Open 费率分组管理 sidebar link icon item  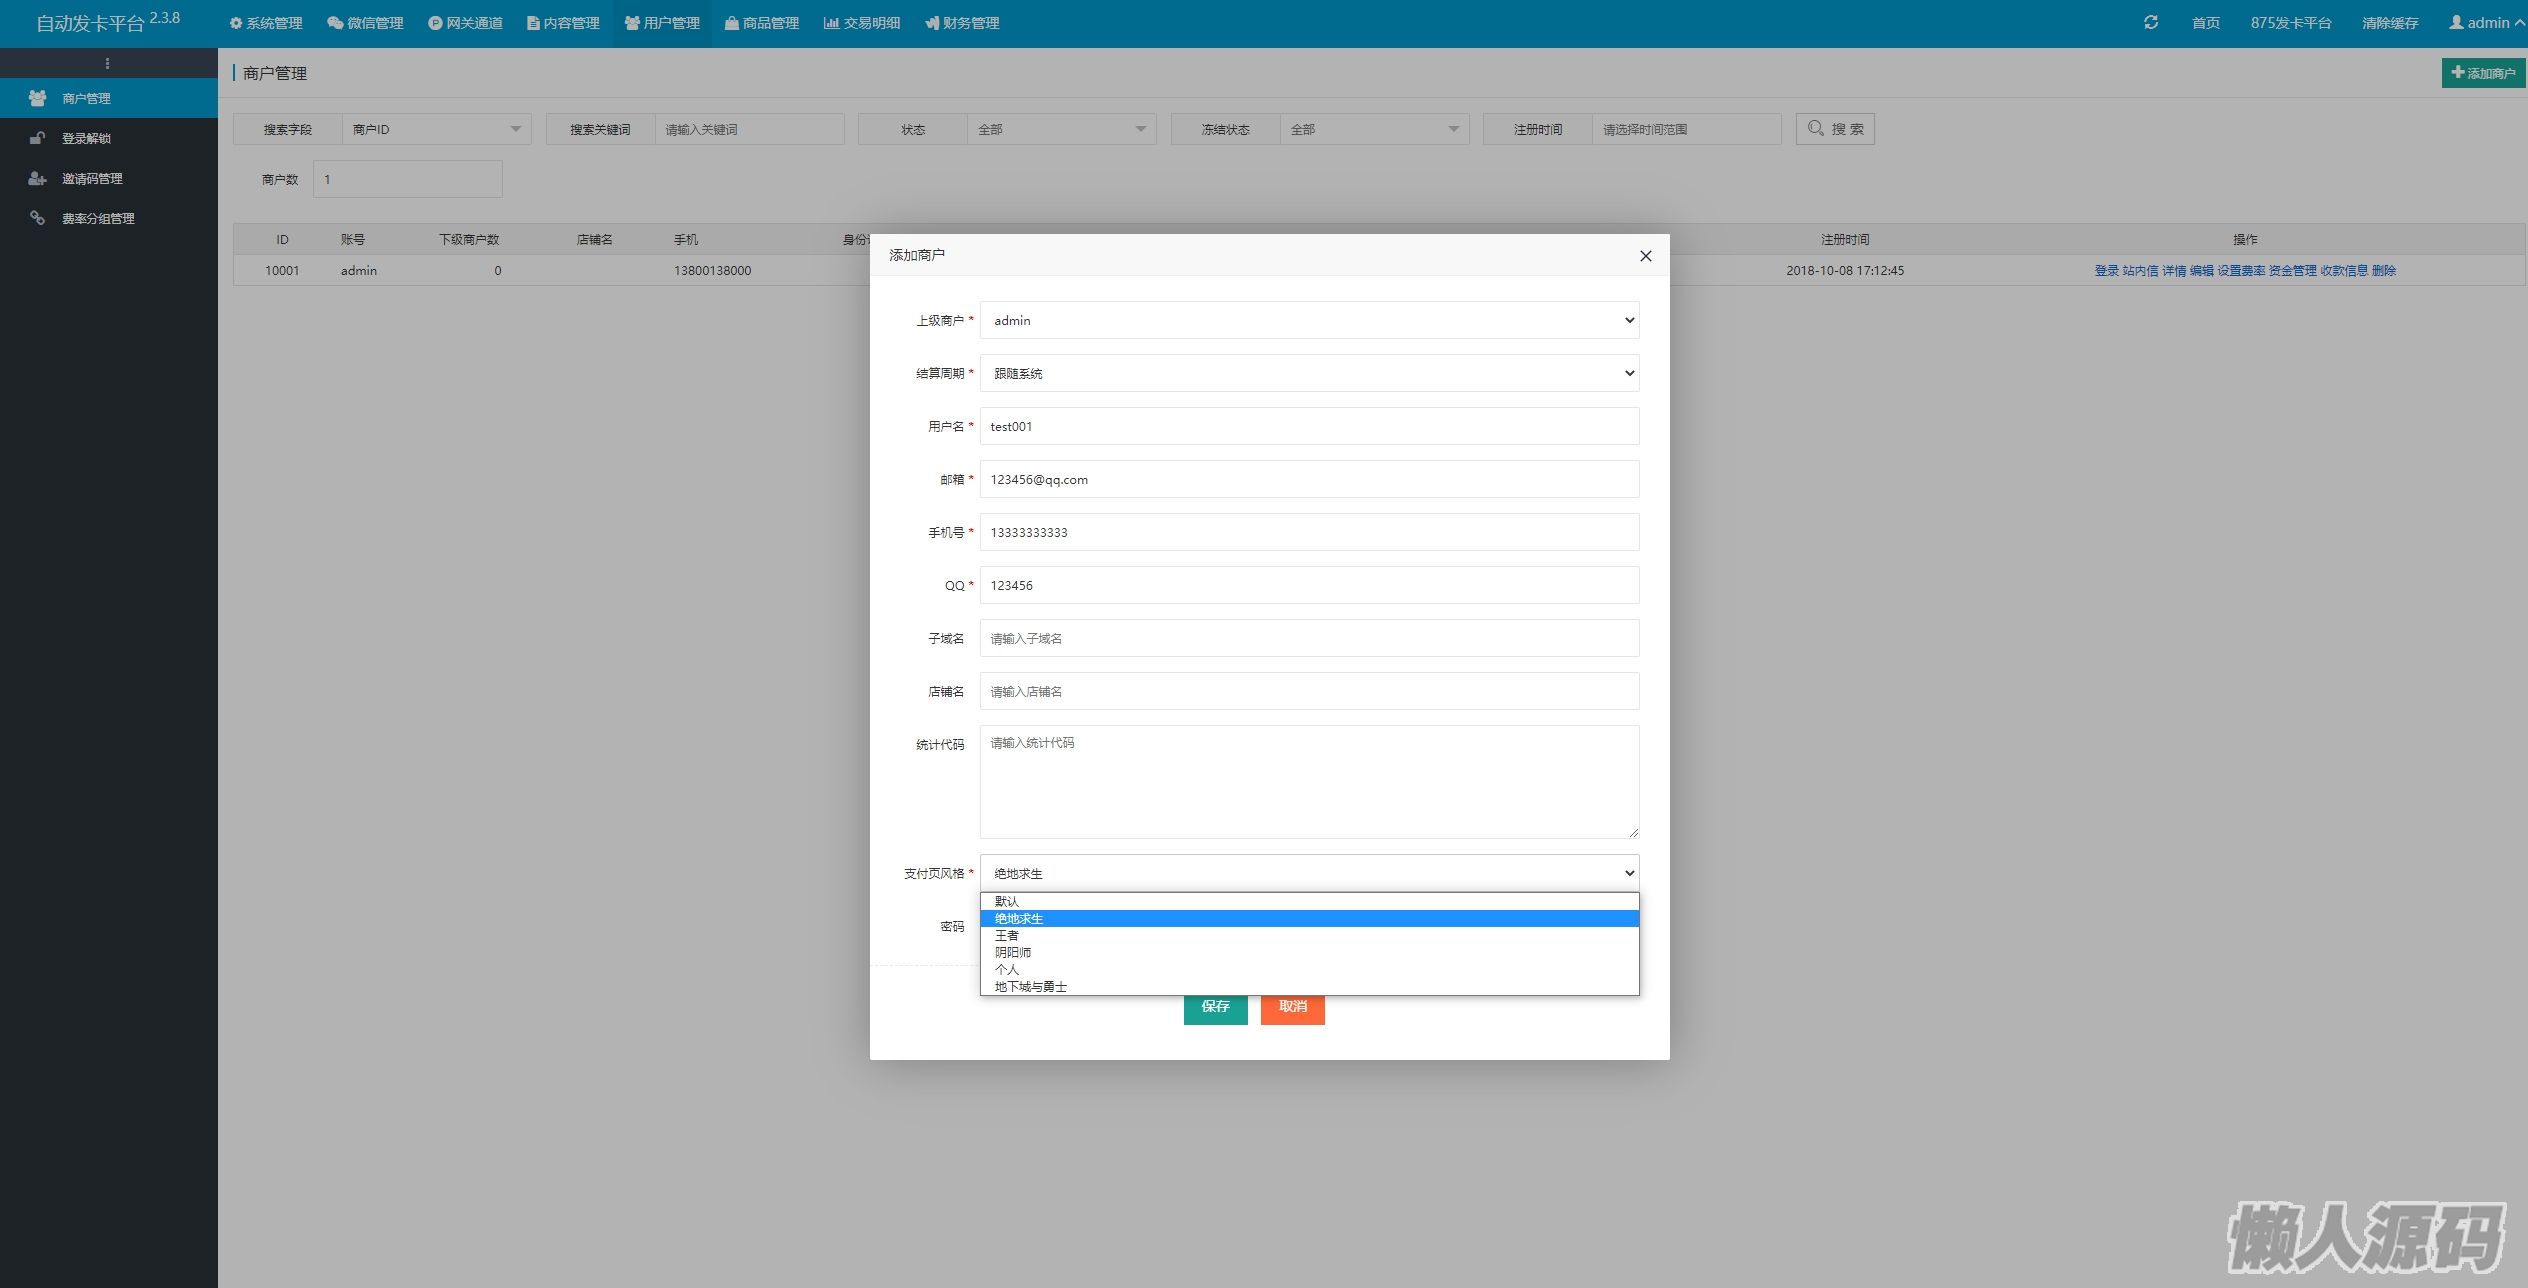(x=98, y=218)
